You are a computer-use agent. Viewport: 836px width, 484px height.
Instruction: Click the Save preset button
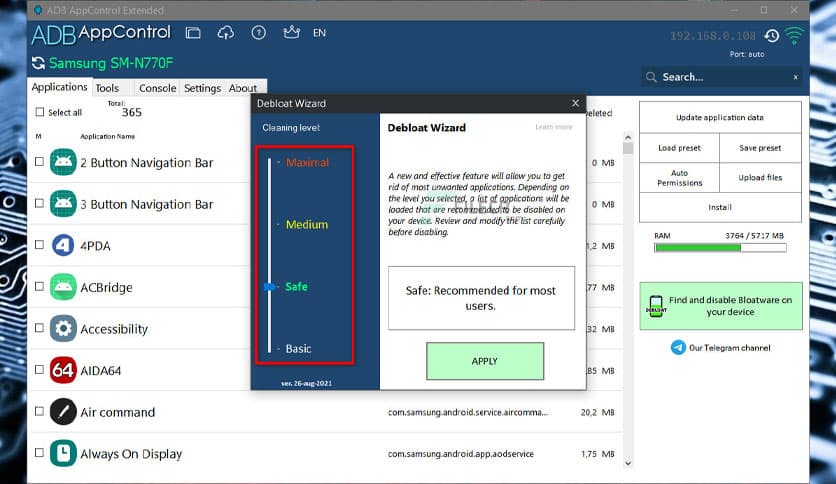tap(760, 148)
